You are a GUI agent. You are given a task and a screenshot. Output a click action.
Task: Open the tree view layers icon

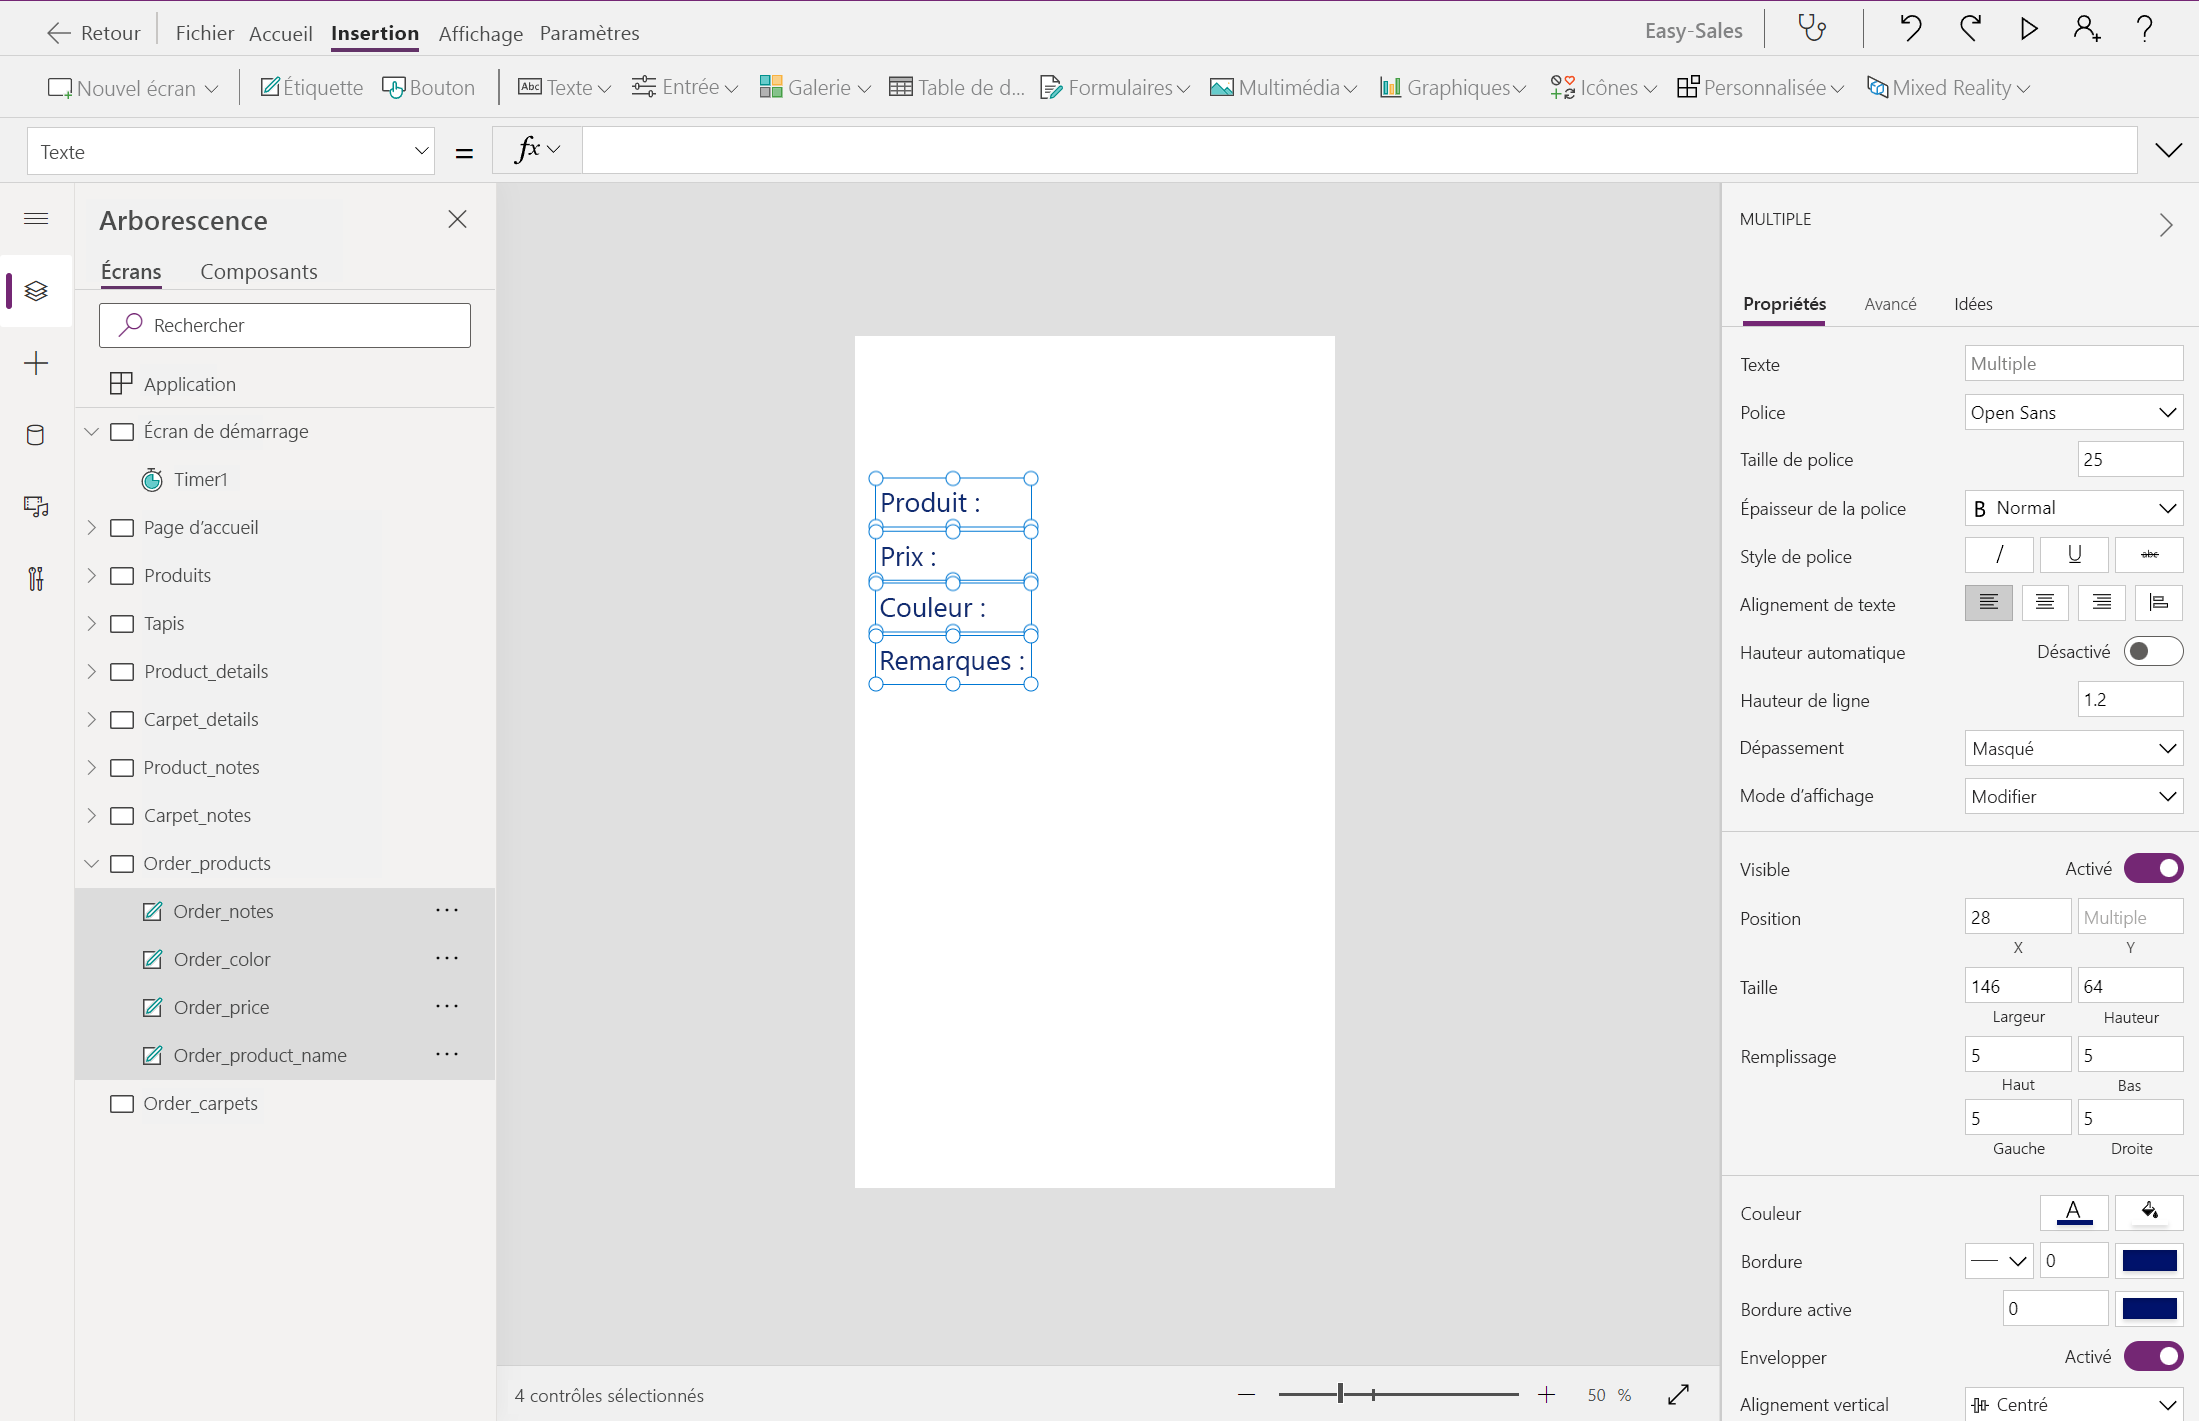coord(36,291)
